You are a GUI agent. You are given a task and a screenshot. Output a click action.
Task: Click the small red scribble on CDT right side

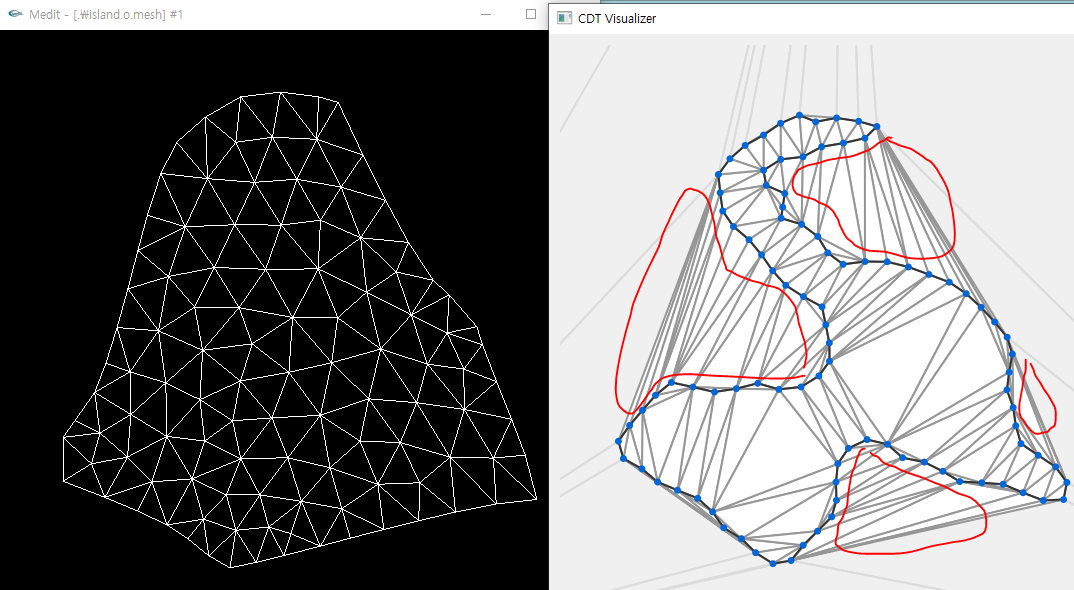(x=1042, y=400)
